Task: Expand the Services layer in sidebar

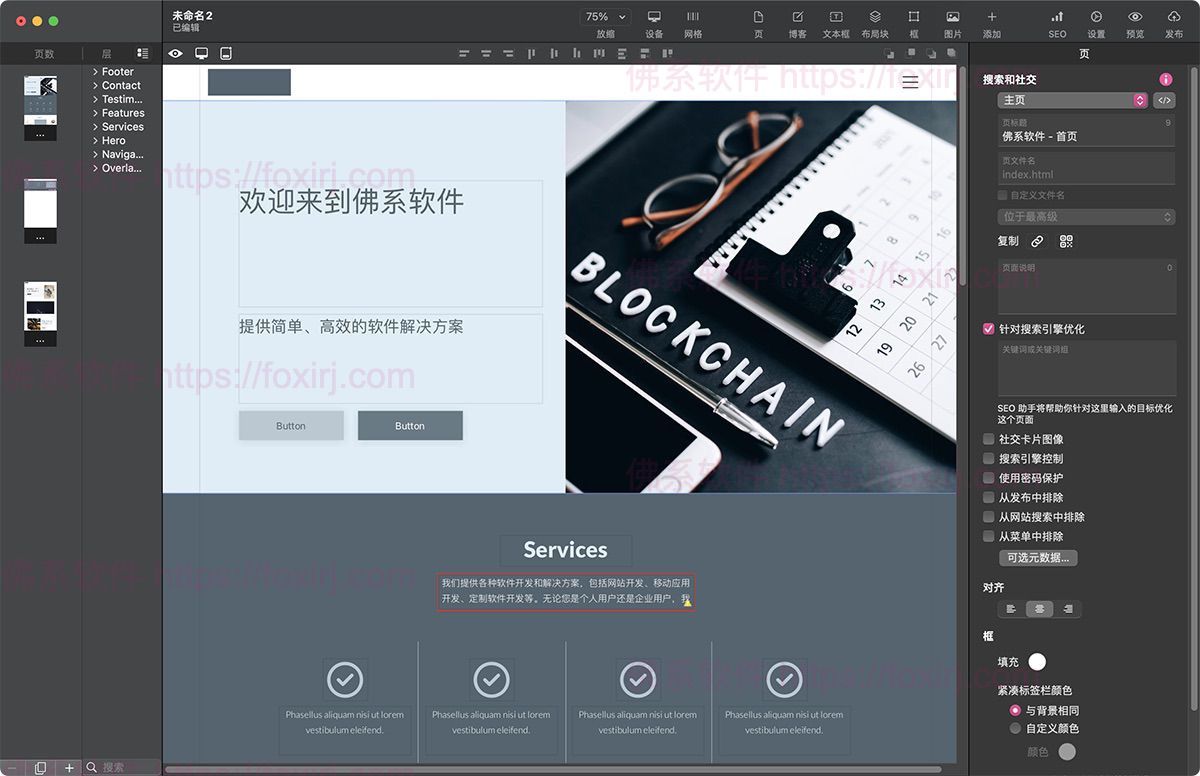Action: point(96,126)
